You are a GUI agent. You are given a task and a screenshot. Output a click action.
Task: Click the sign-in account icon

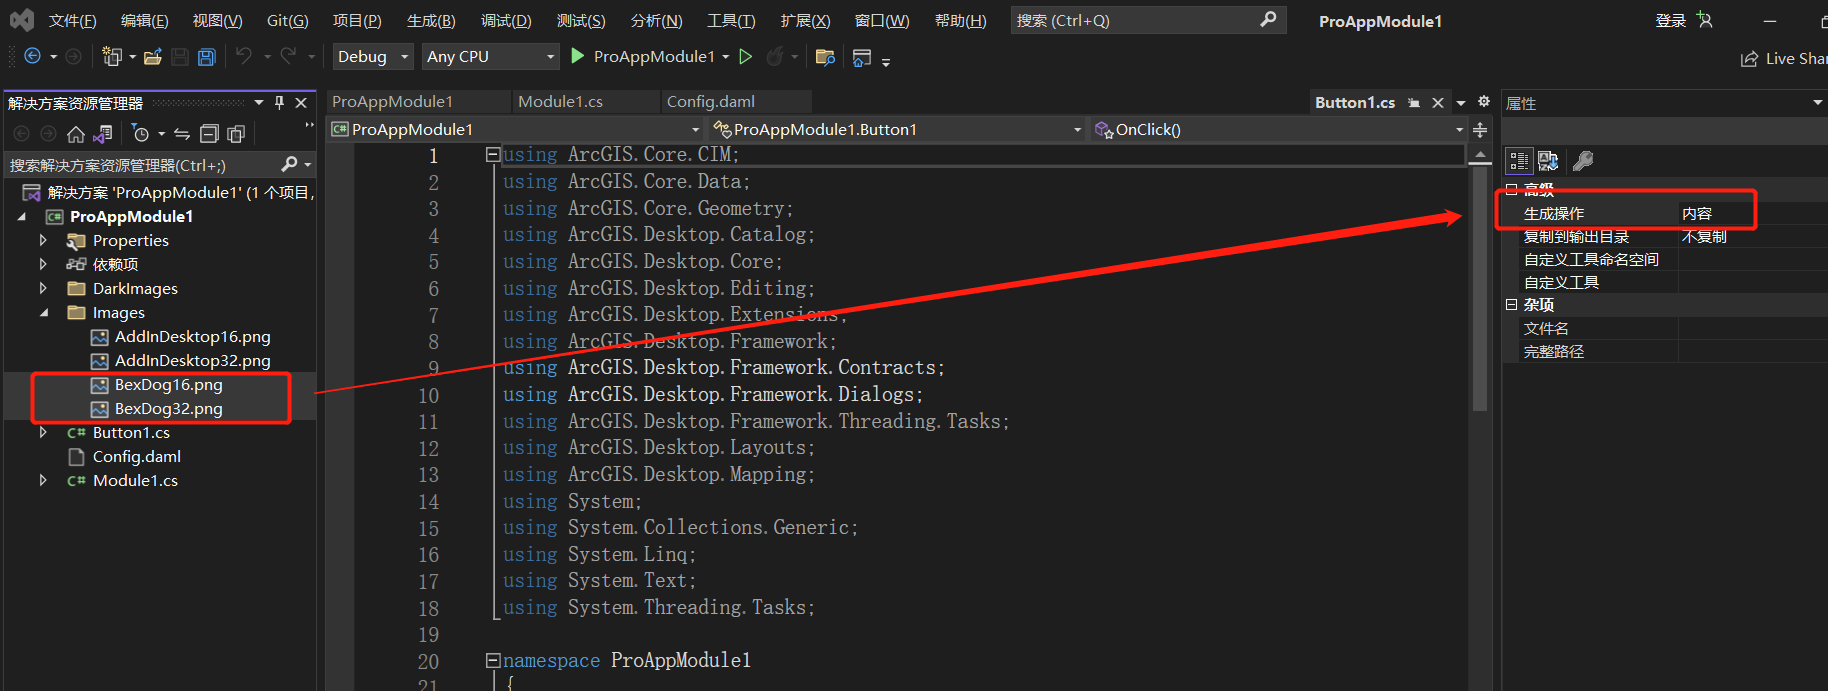1705,20
